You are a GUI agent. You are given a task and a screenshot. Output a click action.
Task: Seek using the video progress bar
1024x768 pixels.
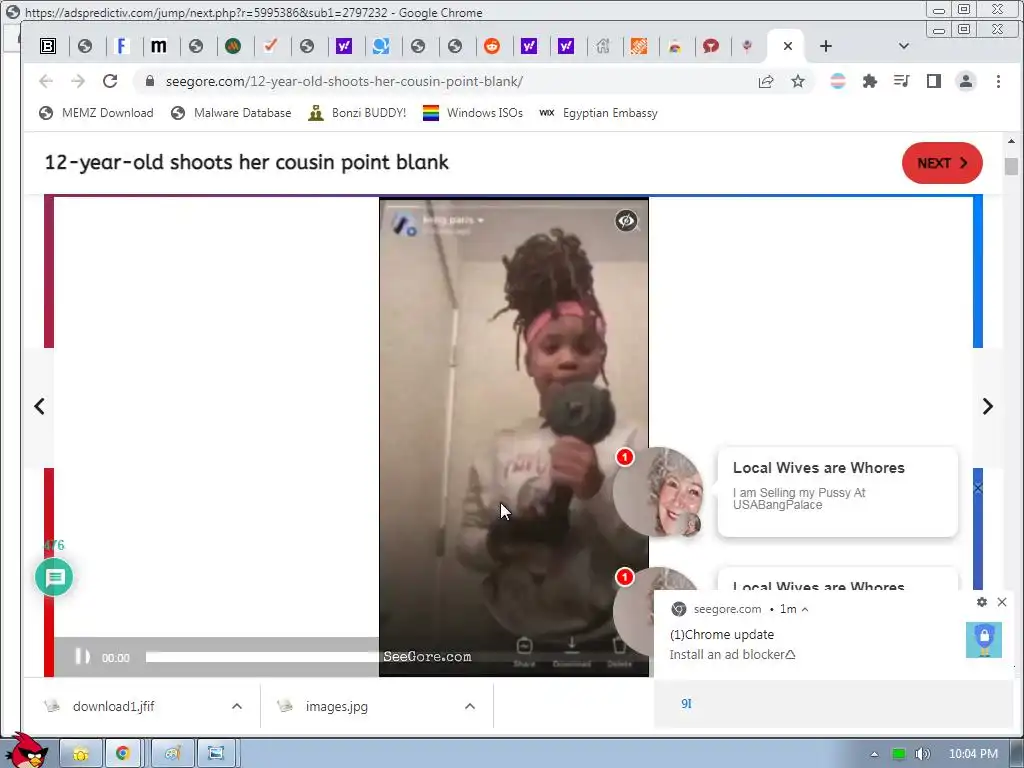tap(262, 657)
